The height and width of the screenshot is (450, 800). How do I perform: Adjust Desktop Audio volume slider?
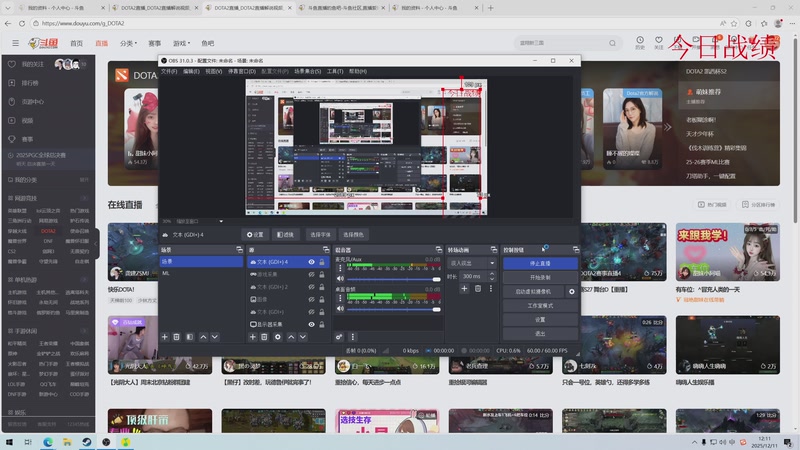point(394,309)
